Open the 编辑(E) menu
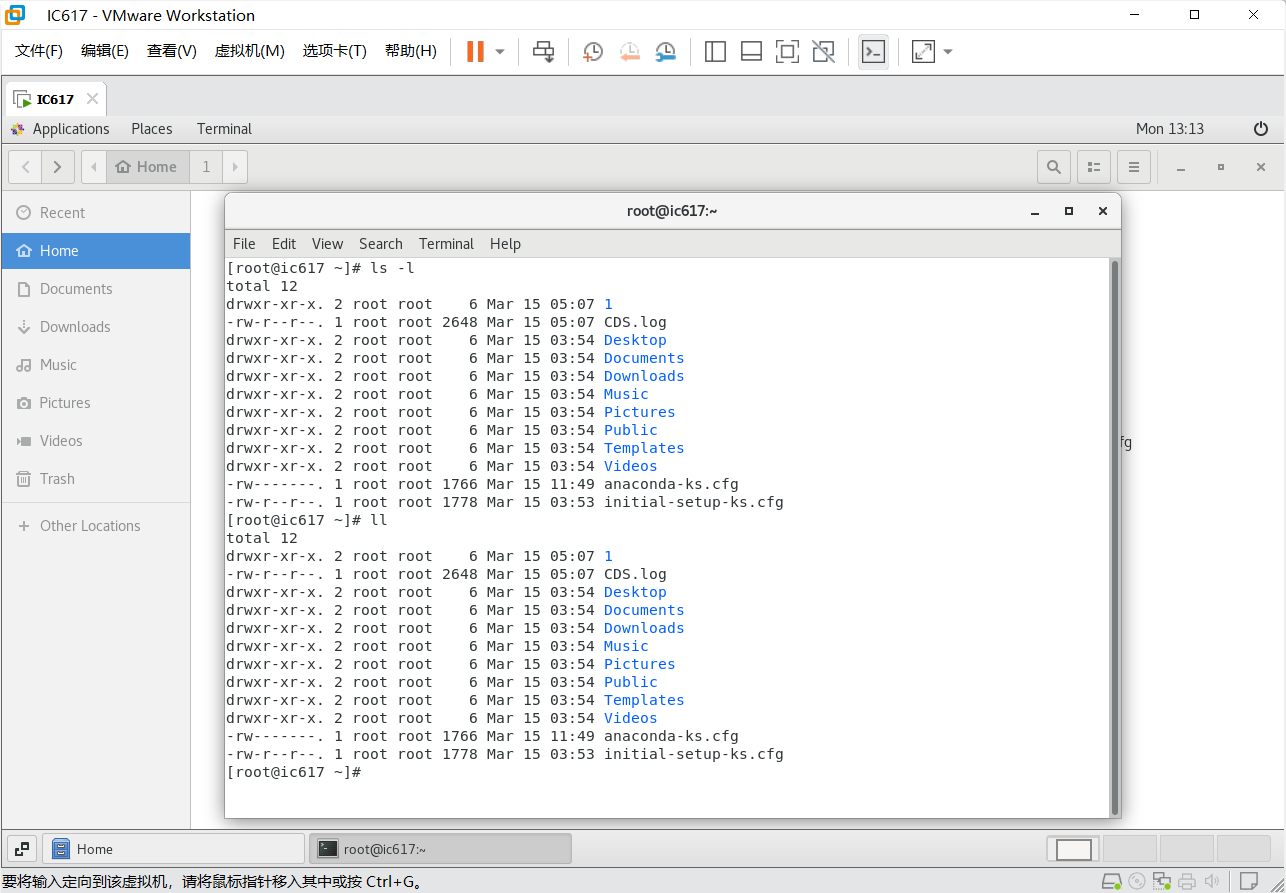Viewport: 1286px width, 893px height. 105,51
